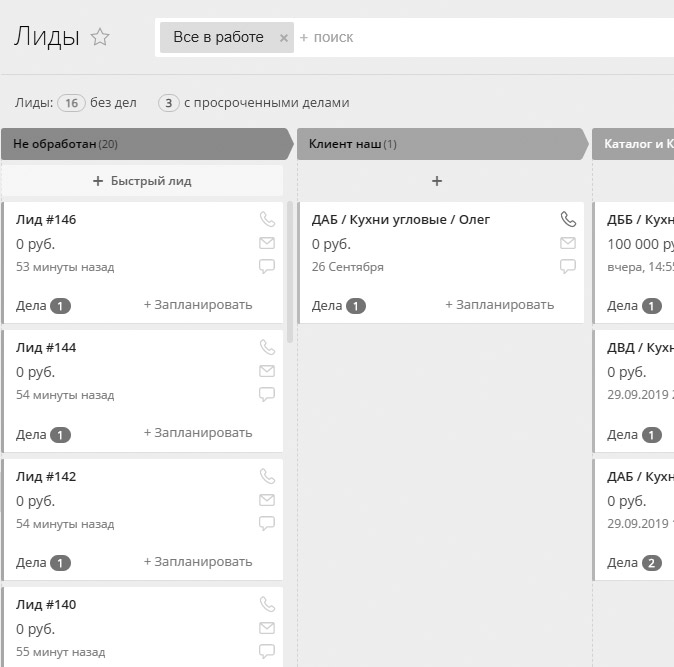Click the phone icon on Лид #142
This screenshot has width=674, height=667.
[267, 476]
